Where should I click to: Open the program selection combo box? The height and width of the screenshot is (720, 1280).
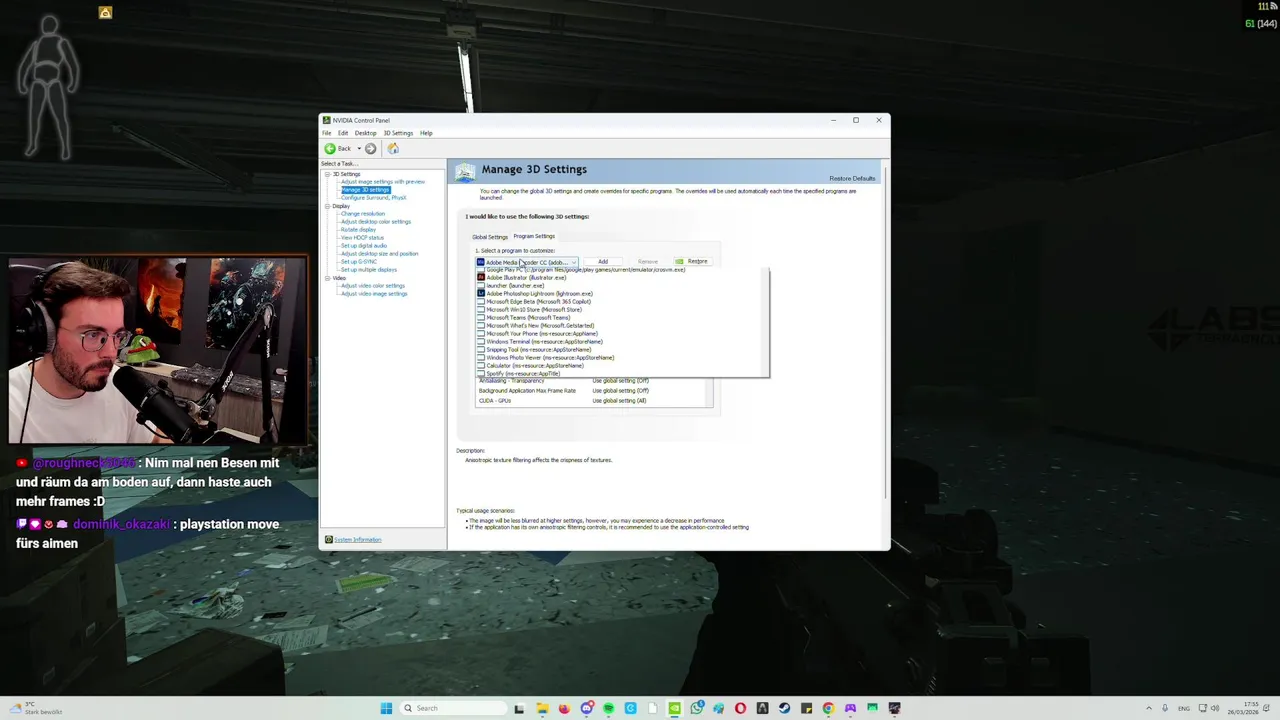pyautogui.click(x=527, y=262)
